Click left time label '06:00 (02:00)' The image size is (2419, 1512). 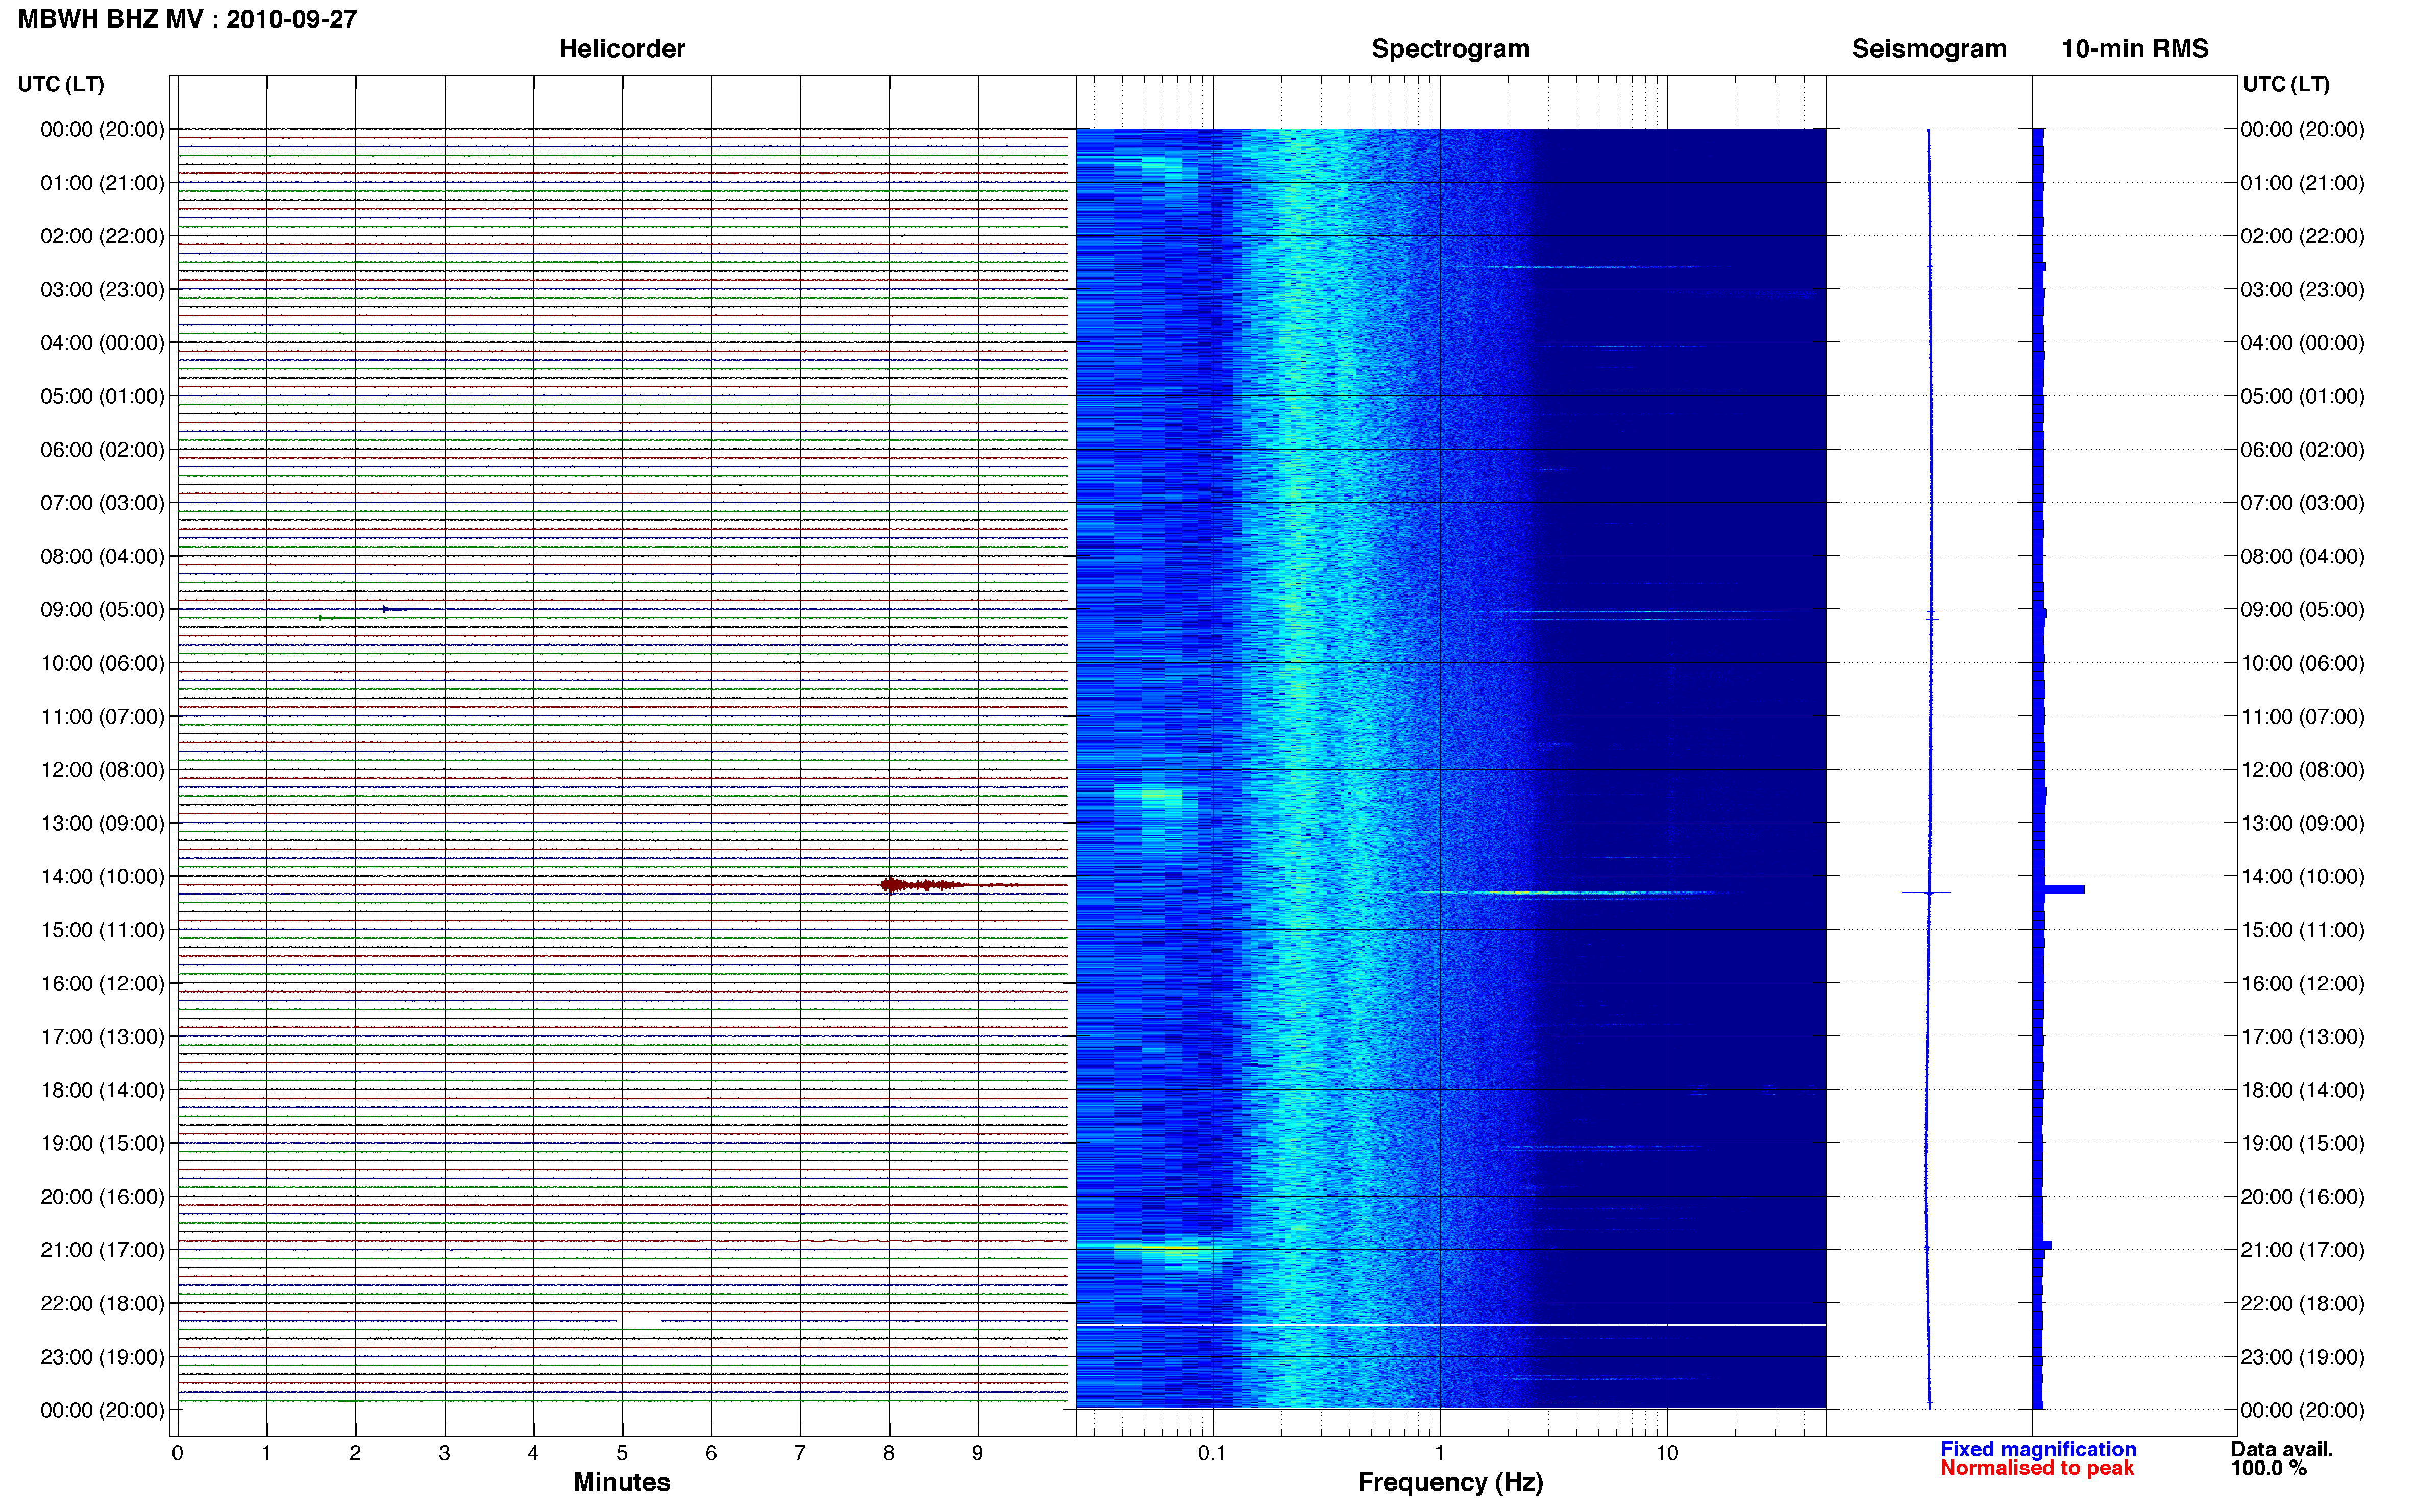102,449
